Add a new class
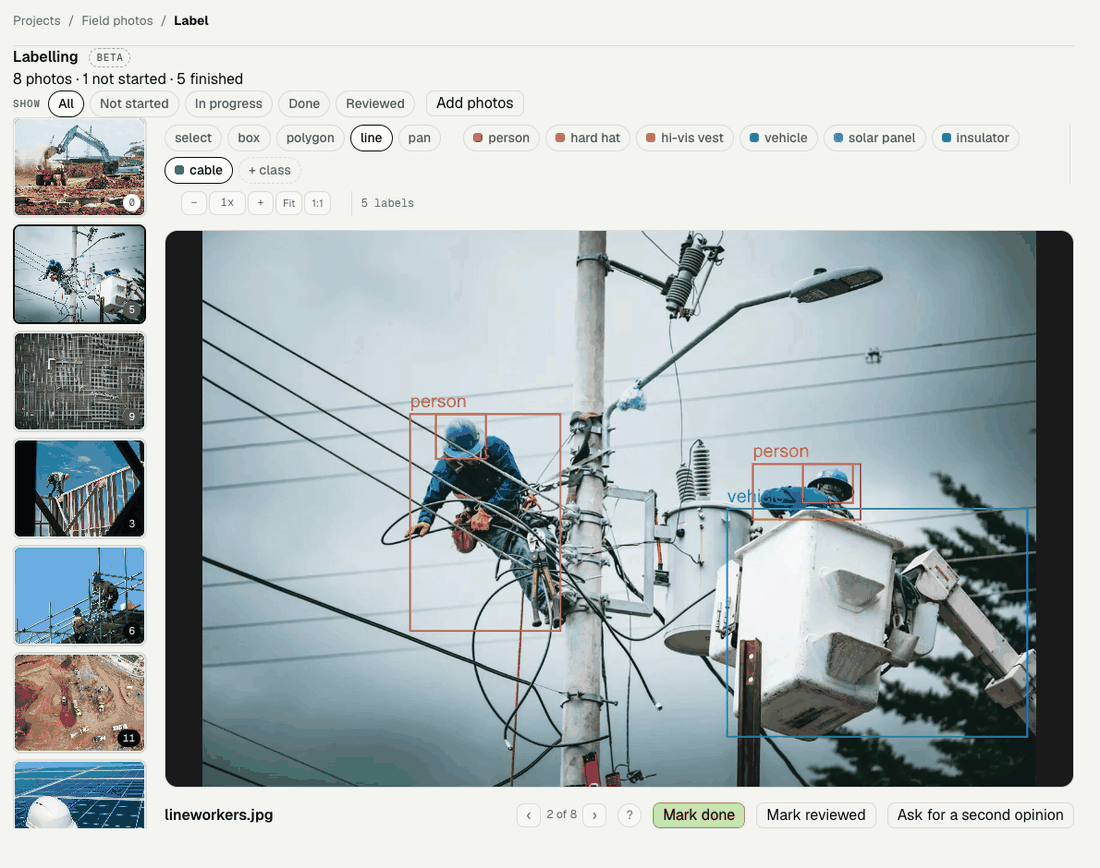 click(x=269, y=170)
